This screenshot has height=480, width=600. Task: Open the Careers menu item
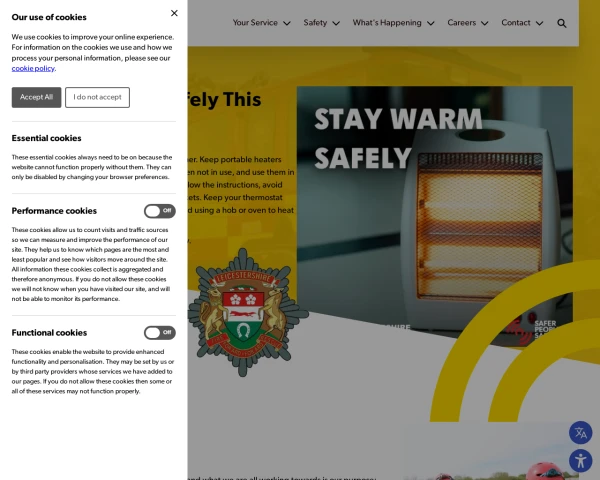click(461, 23)
